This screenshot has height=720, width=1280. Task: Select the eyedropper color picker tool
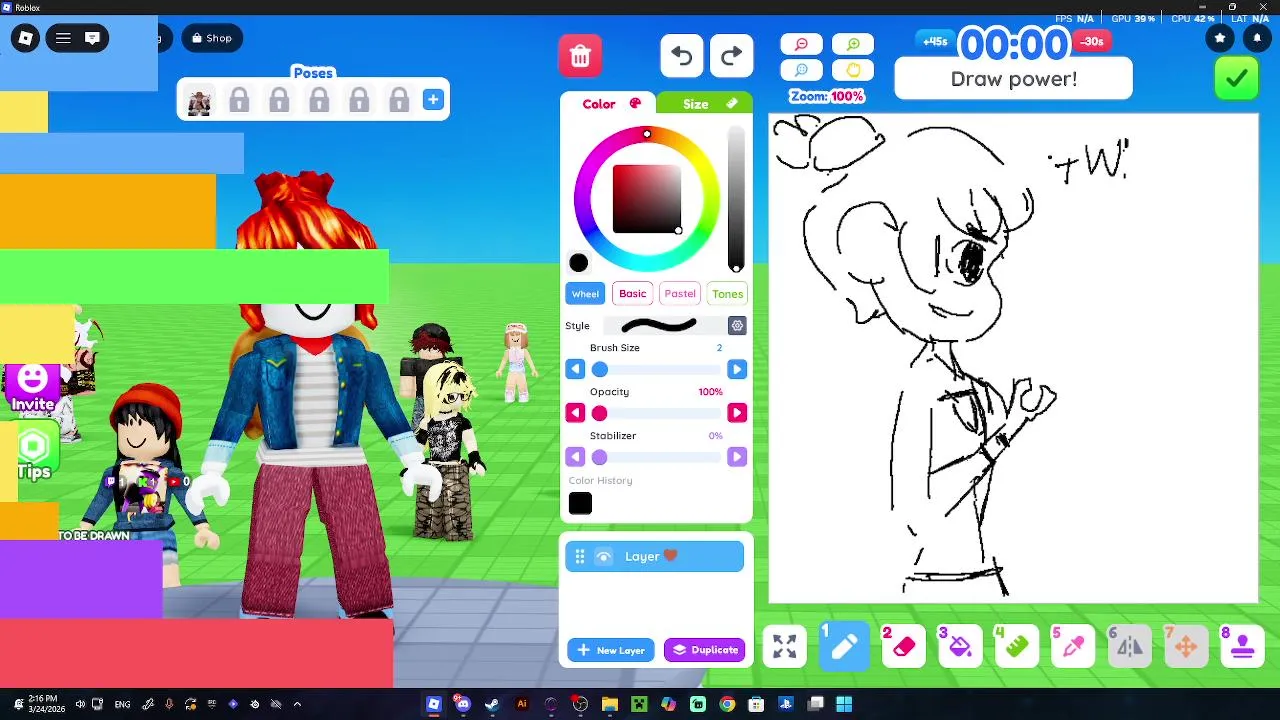coord(1074,647)
